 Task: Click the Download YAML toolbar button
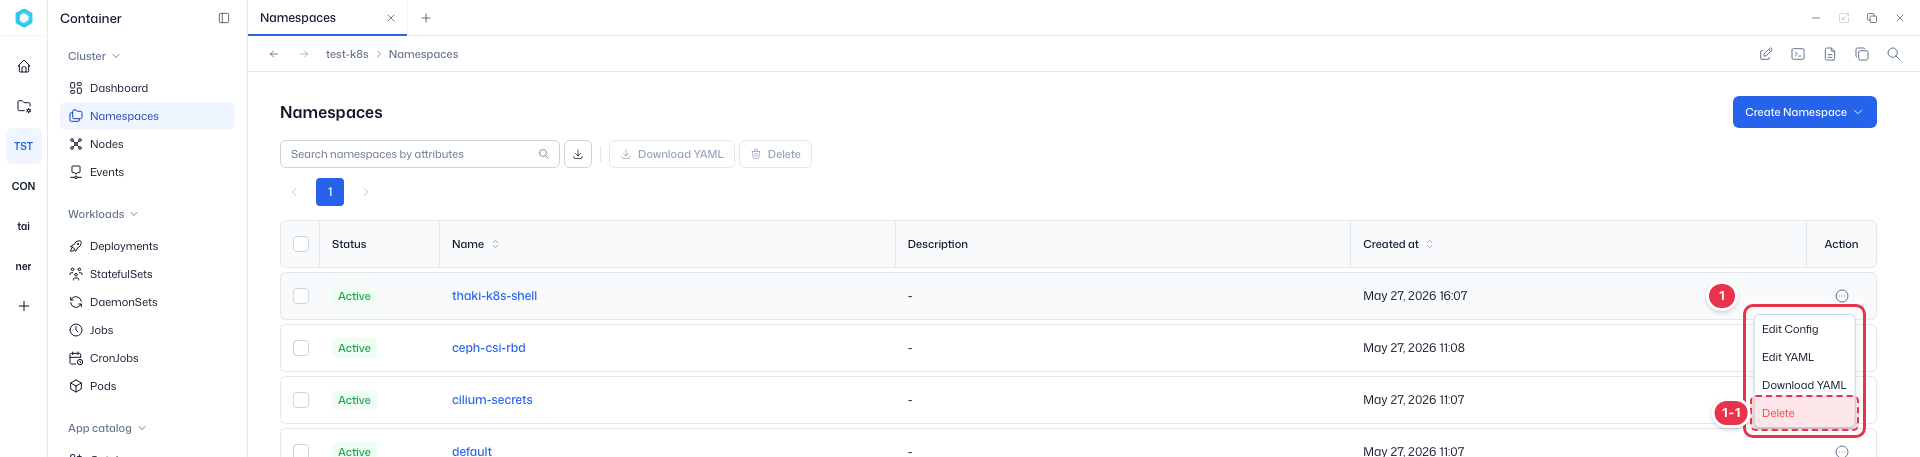pyautogui.click(x=672, y=154)
